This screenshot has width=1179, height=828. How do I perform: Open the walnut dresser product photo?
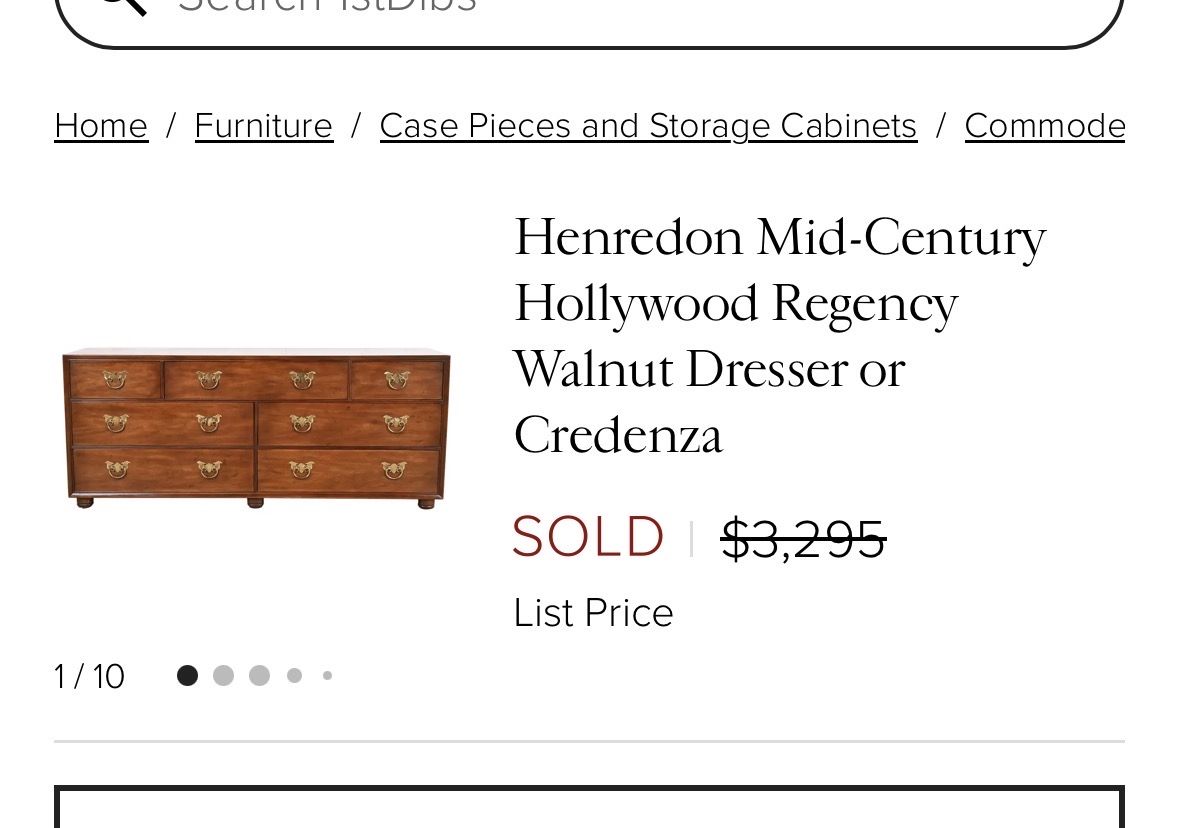256,428
